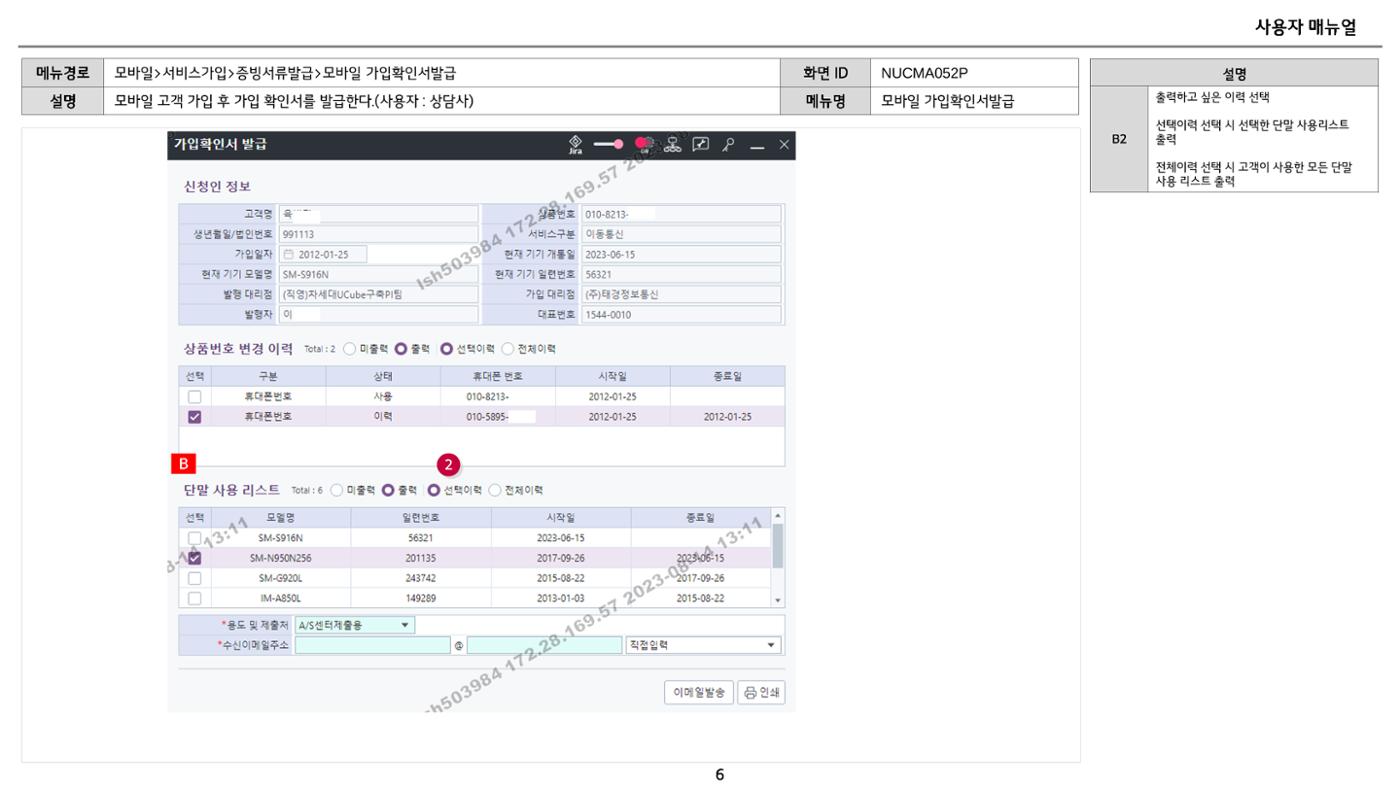Image resolution: width=1400 pixels, height=788 pixels.
Task: Click the 모델명 column header
Action: [281, 518]
